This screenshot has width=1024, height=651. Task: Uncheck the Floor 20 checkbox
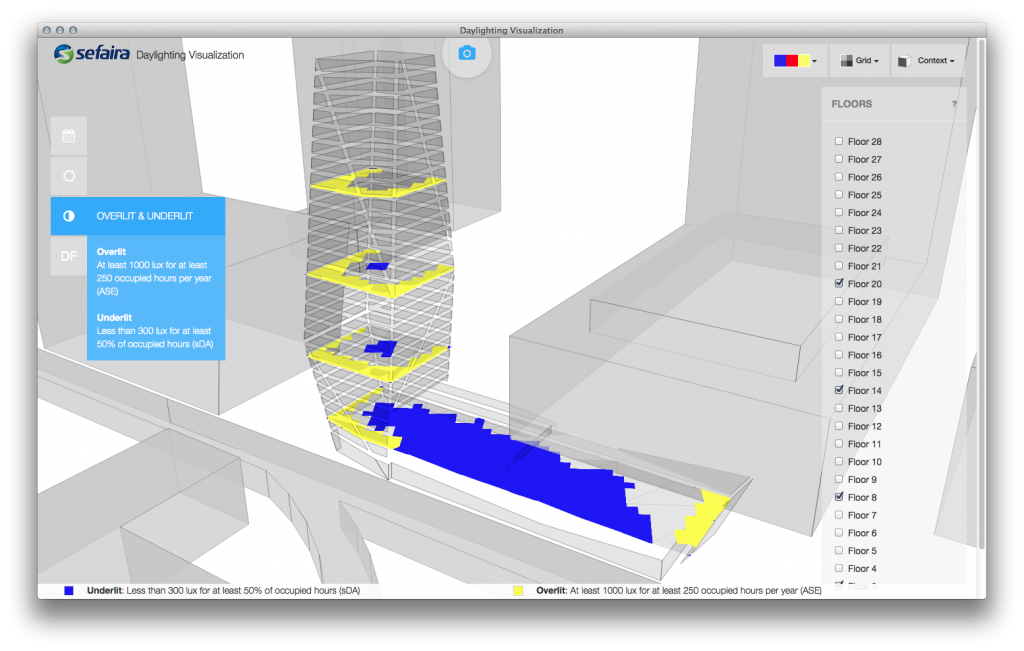pos(839,284)
